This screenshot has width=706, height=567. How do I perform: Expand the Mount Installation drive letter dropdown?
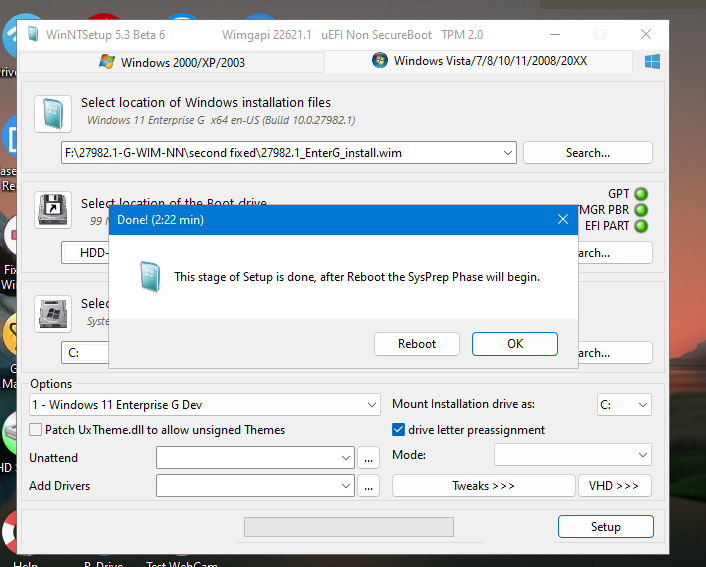click(643, 405)
